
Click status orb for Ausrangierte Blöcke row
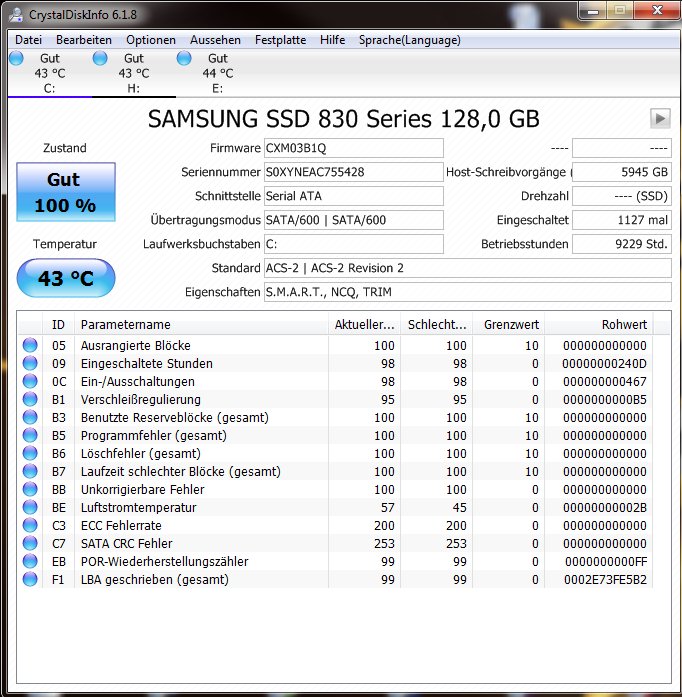coord(30,345)
